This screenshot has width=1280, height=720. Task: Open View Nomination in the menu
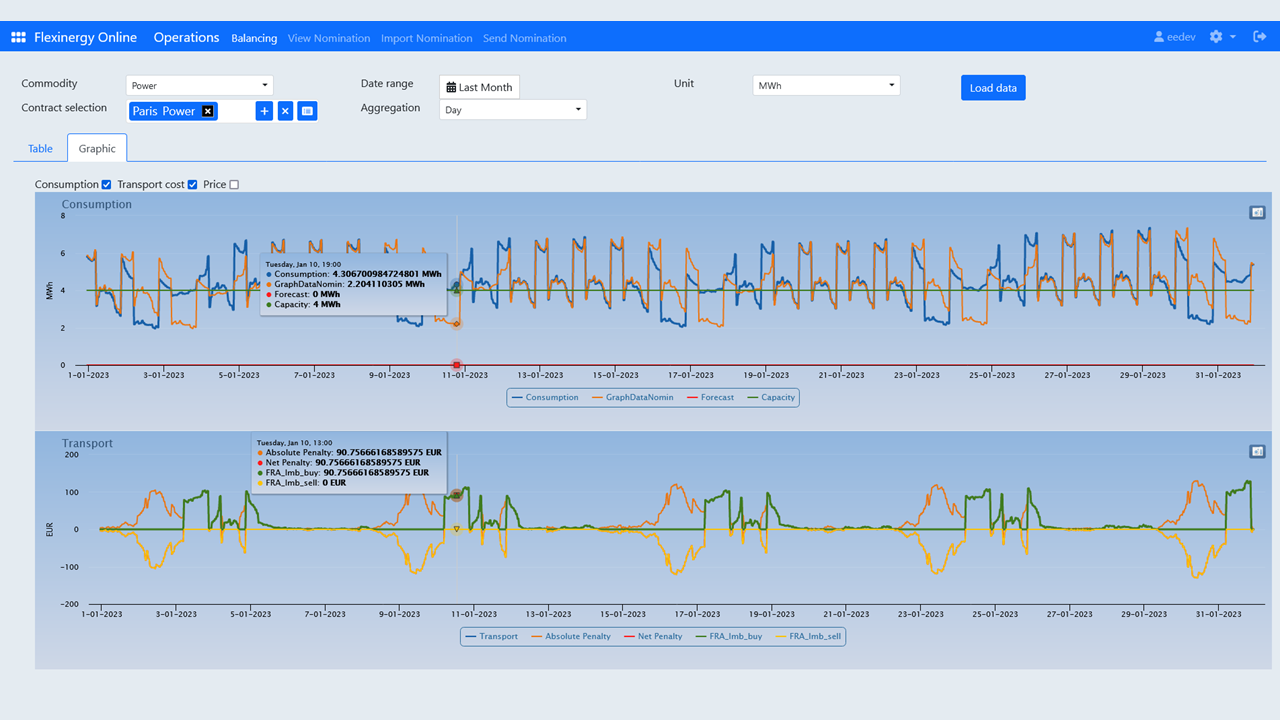pos(328,38)
